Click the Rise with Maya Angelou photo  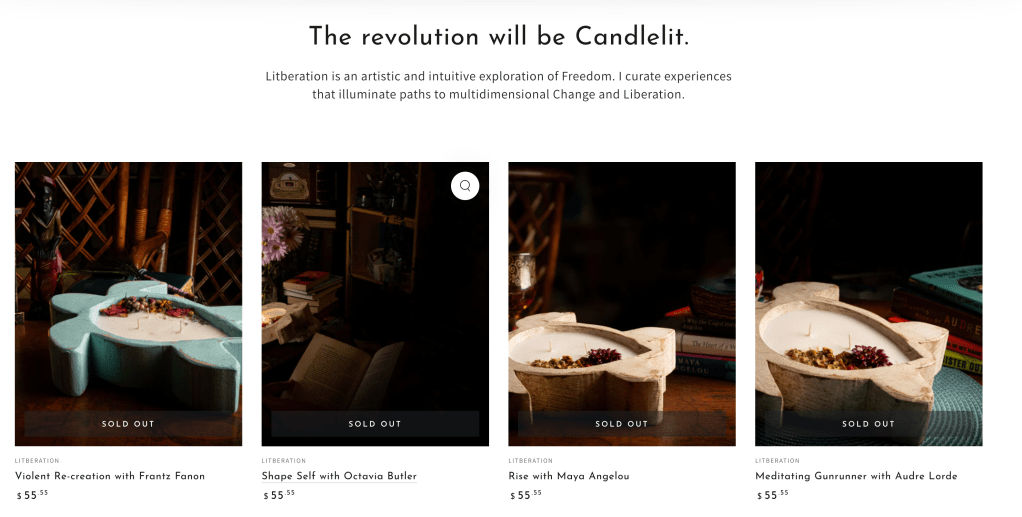pos(622,300)
